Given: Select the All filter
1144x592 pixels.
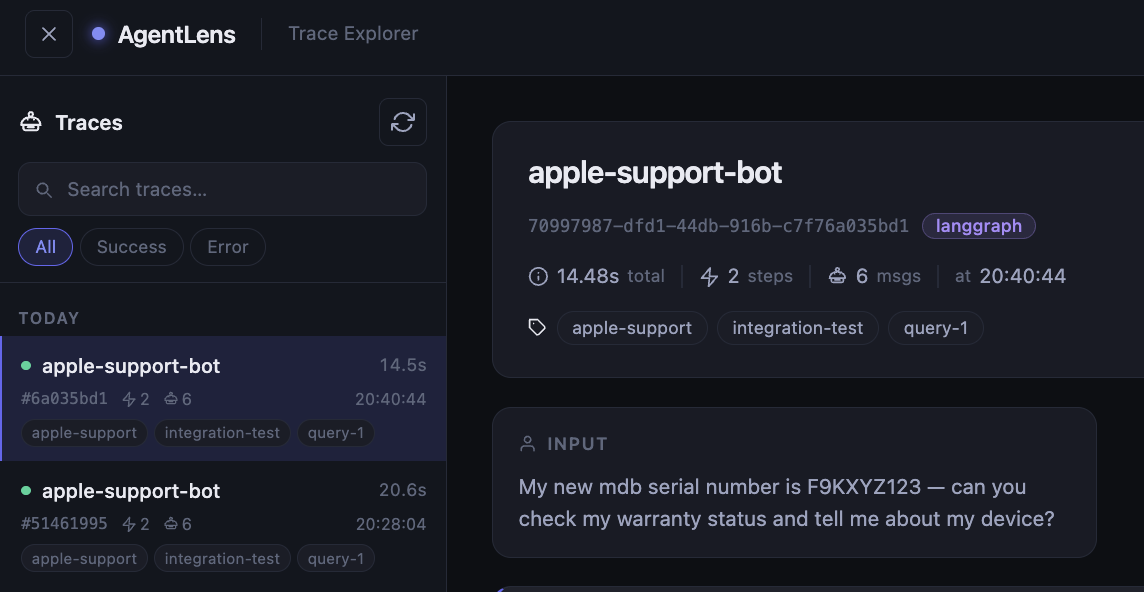Looking at the screenshot, I should (x=45, y=247).
